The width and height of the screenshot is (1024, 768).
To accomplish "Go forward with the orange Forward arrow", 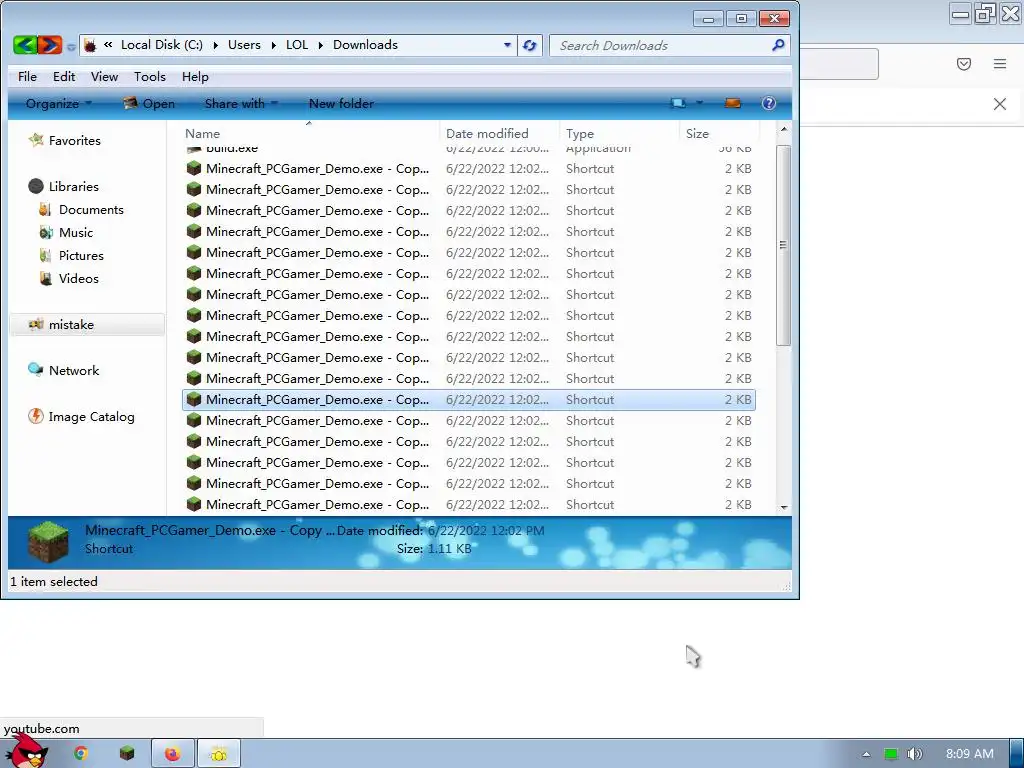I will [49, 44].
